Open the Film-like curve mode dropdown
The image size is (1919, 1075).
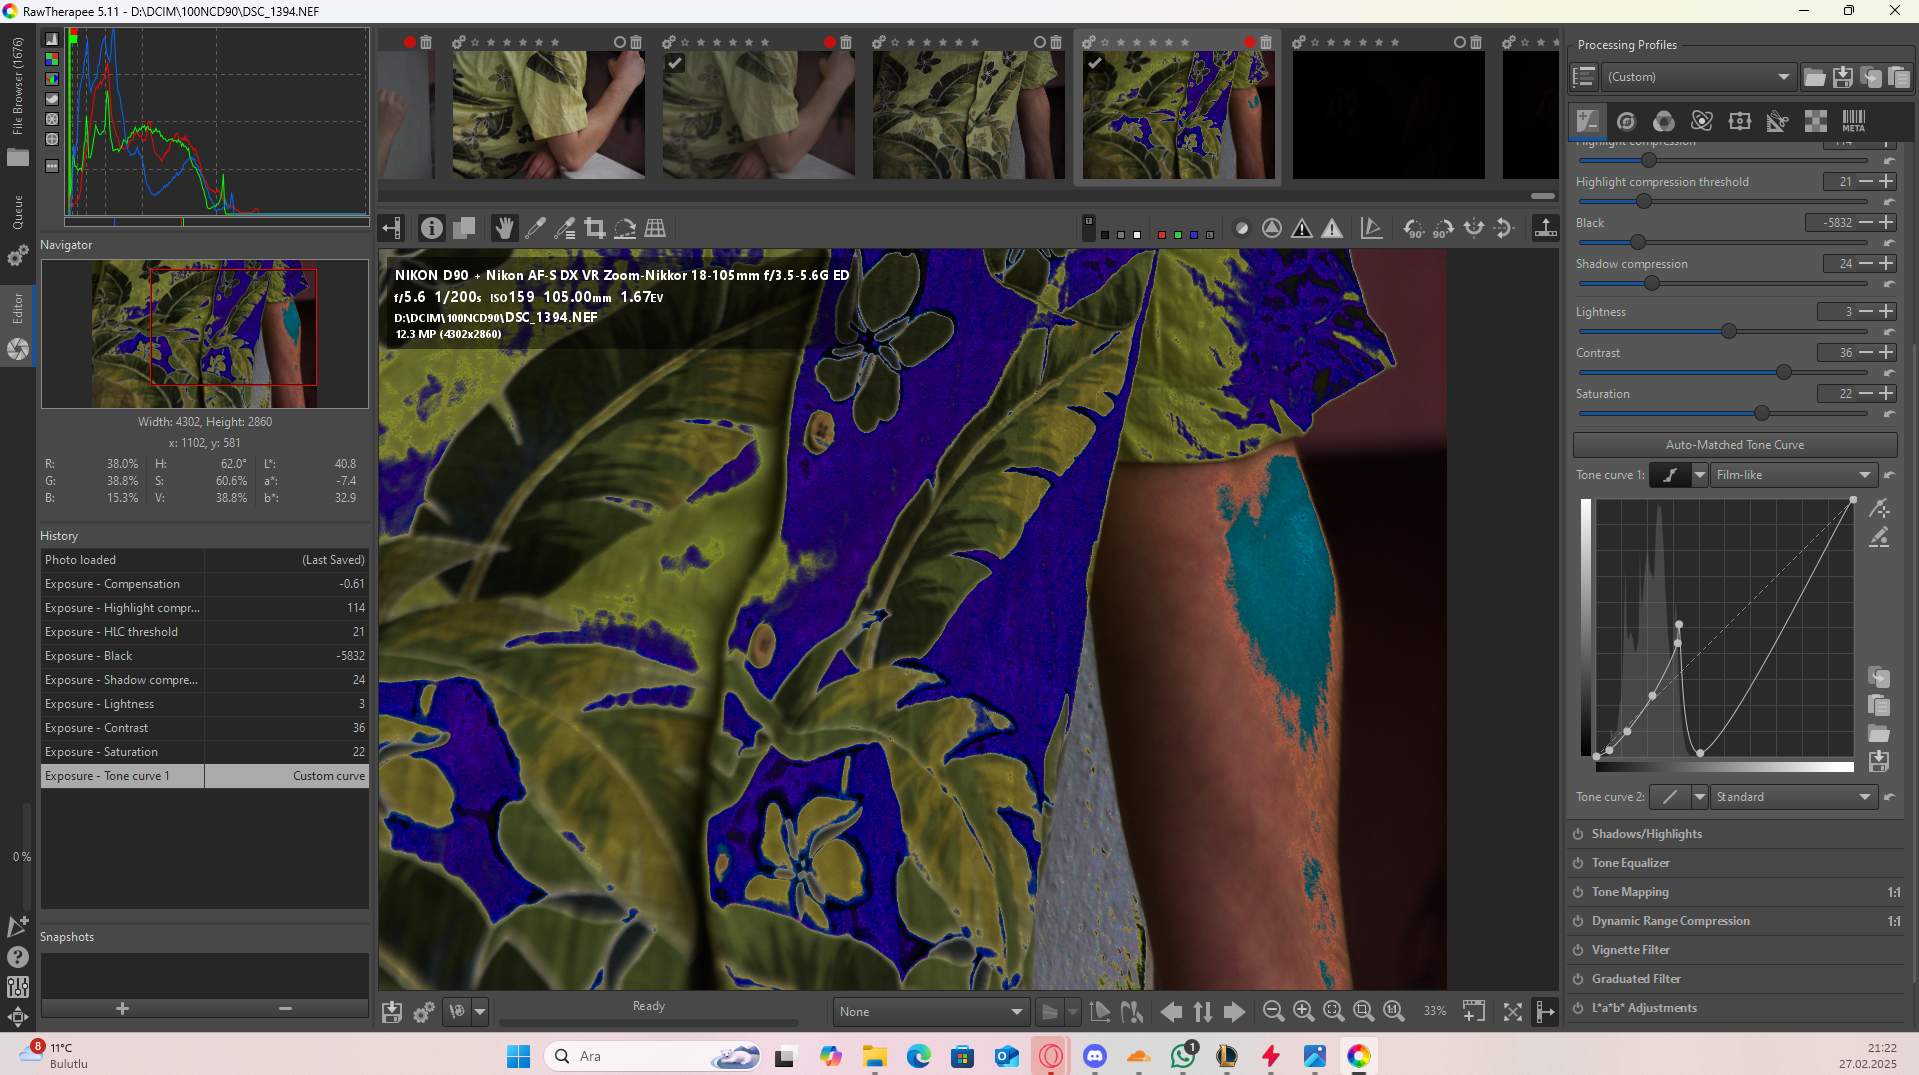pos(1793,475)
